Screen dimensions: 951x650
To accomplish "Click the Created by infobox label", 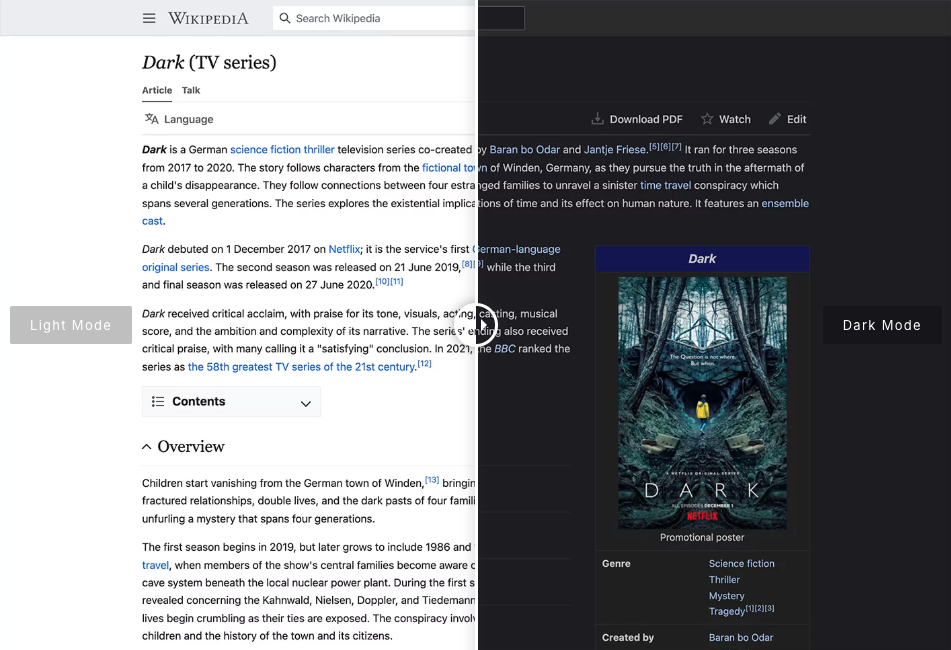I will tap(628, 638).
